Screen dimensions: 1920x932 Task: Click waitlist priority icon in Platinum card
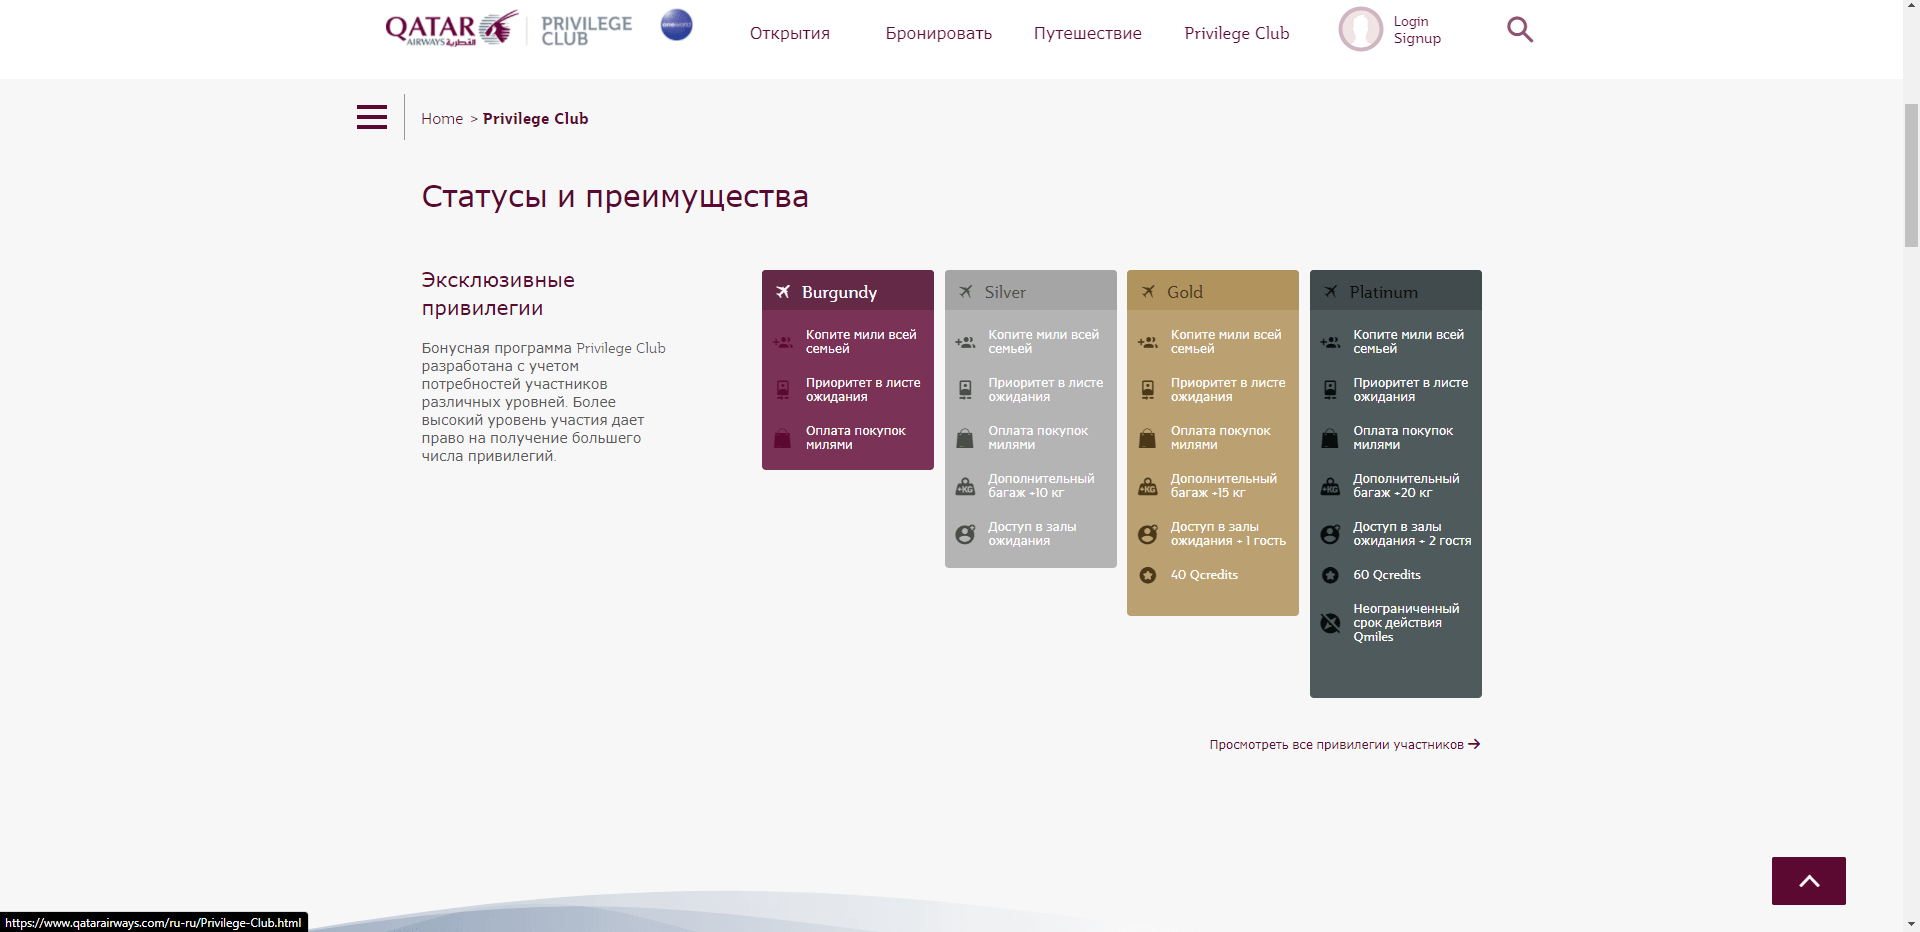point(1330,390)
